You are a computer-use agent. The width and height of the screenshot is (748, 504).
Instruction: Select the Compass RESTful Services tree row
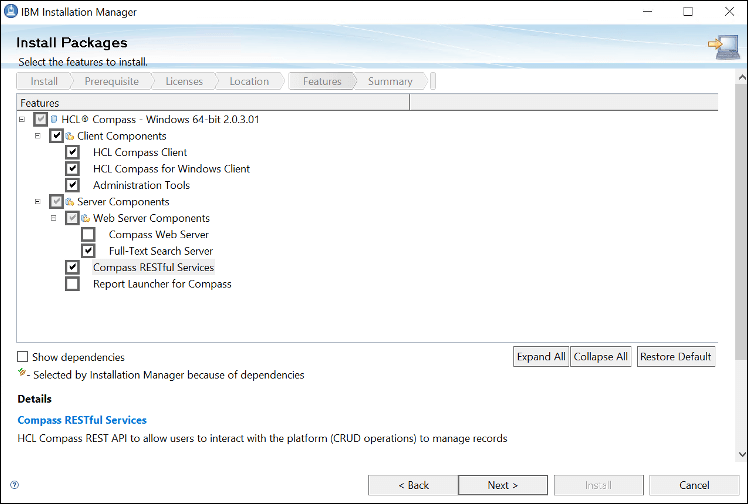[153, 267]
